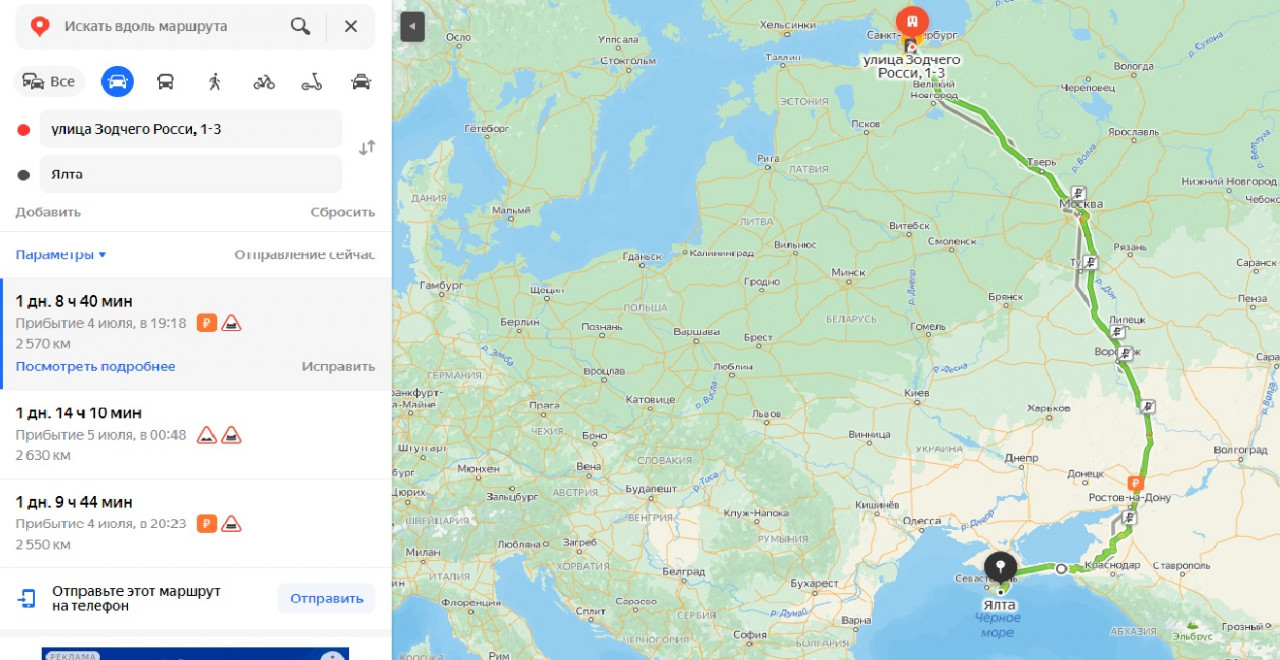The image size is (1280, 660).
Task: Open Посмотреть подробнее link
Action: (x=95, y=367)
